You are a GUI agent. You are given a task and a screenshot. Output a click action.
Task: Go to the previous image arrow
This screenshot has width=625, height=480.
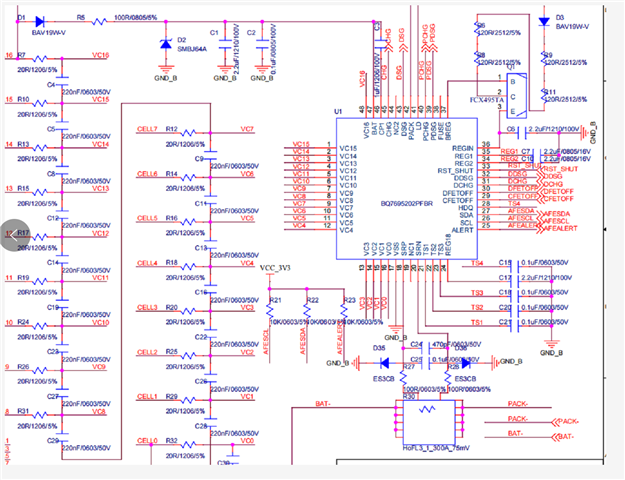coord(14,235)
